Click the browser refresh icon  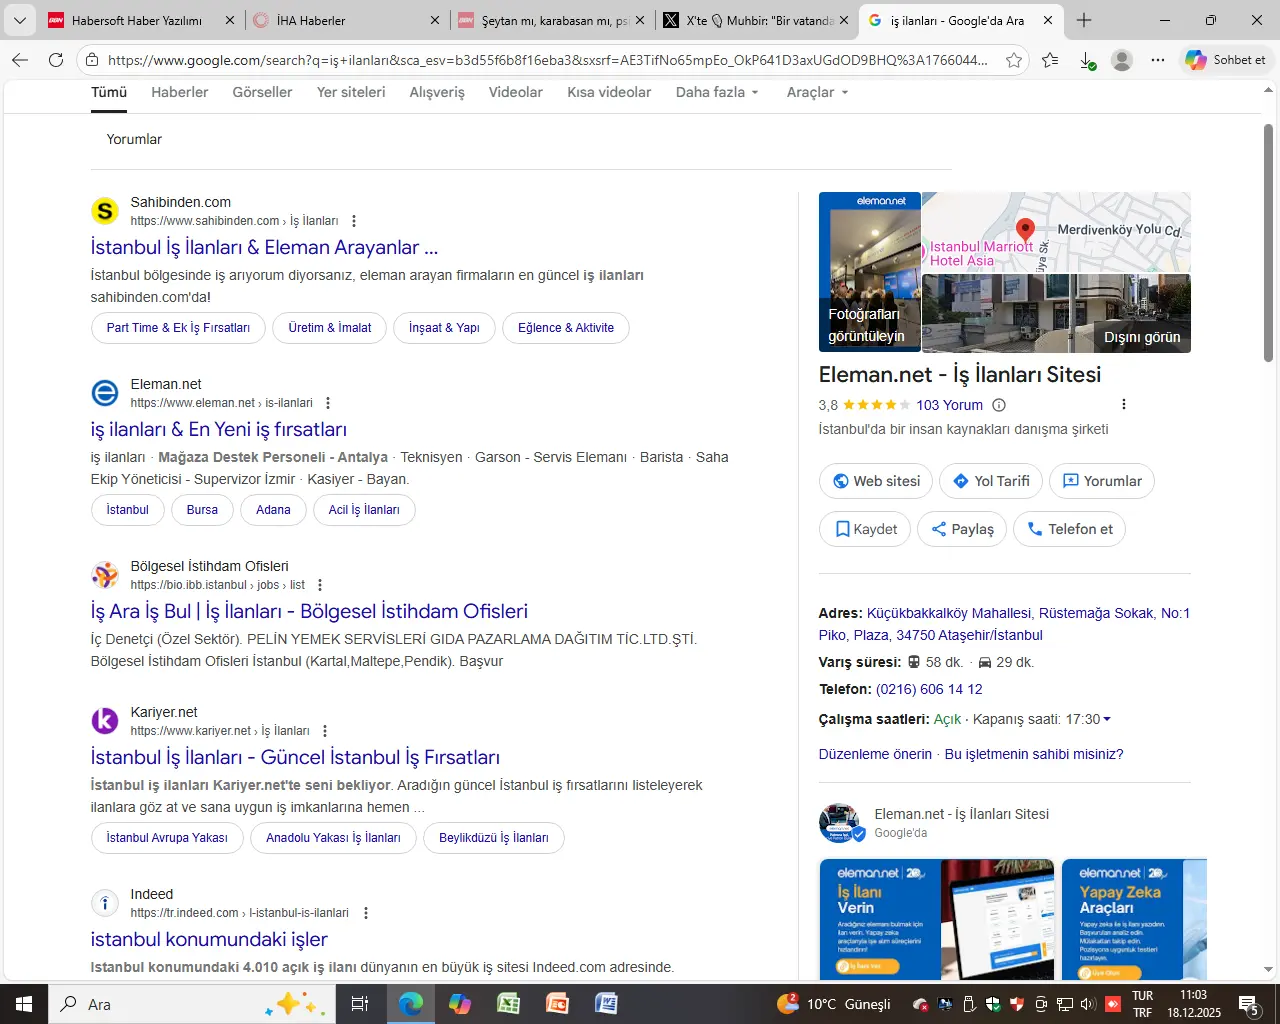(56, 60)
